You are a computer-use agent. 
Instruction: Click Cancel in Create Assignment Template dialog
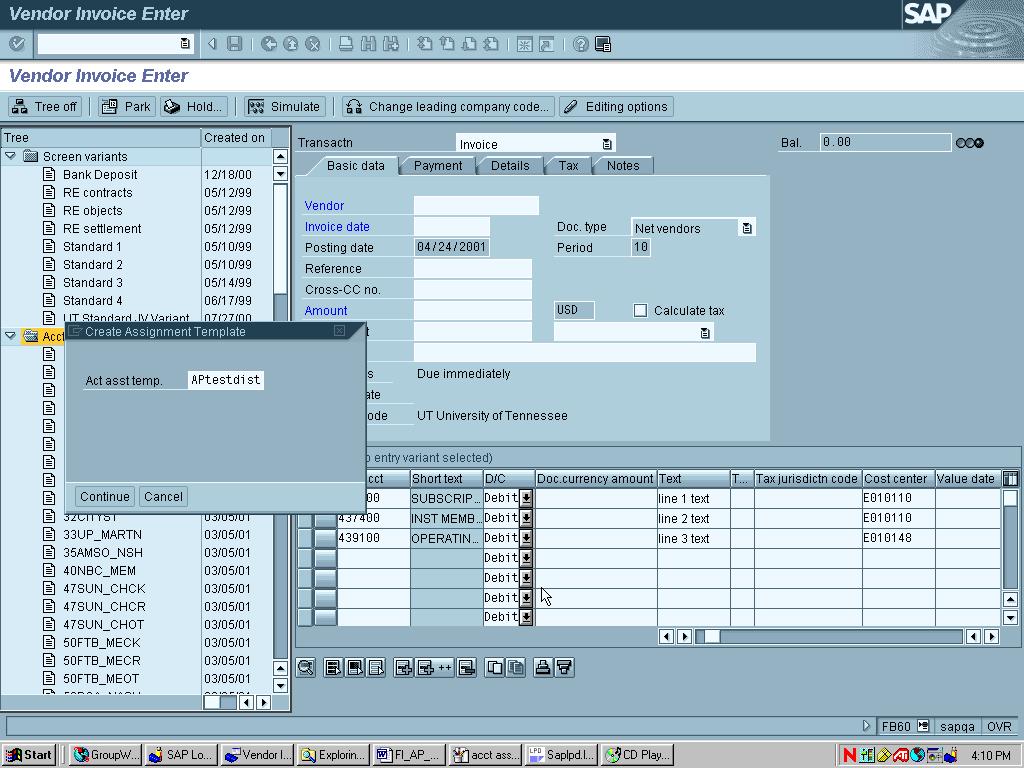[x=163, y=496]
